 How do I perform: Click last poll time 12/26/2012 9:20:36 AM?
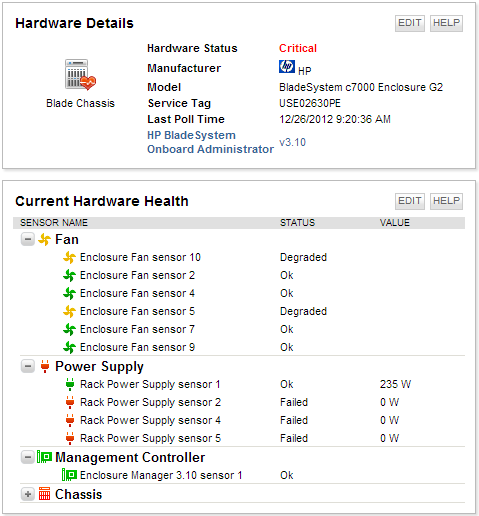point(335,119)
